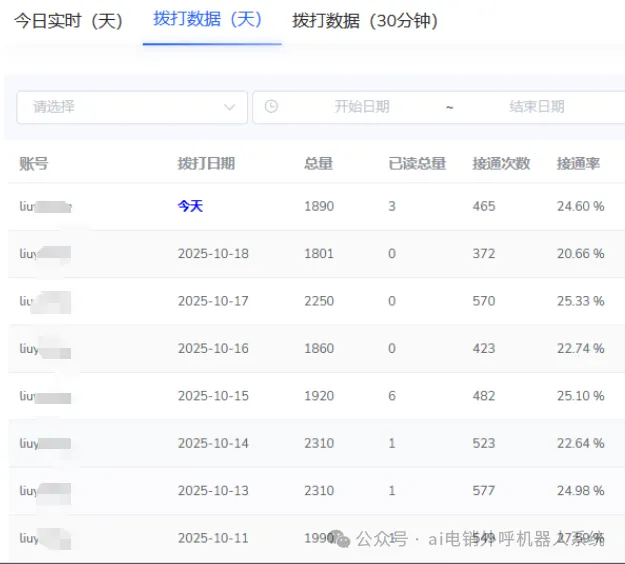625x564 pixels.
Task: Click the 接通率 column header
Action: point(578,163)
